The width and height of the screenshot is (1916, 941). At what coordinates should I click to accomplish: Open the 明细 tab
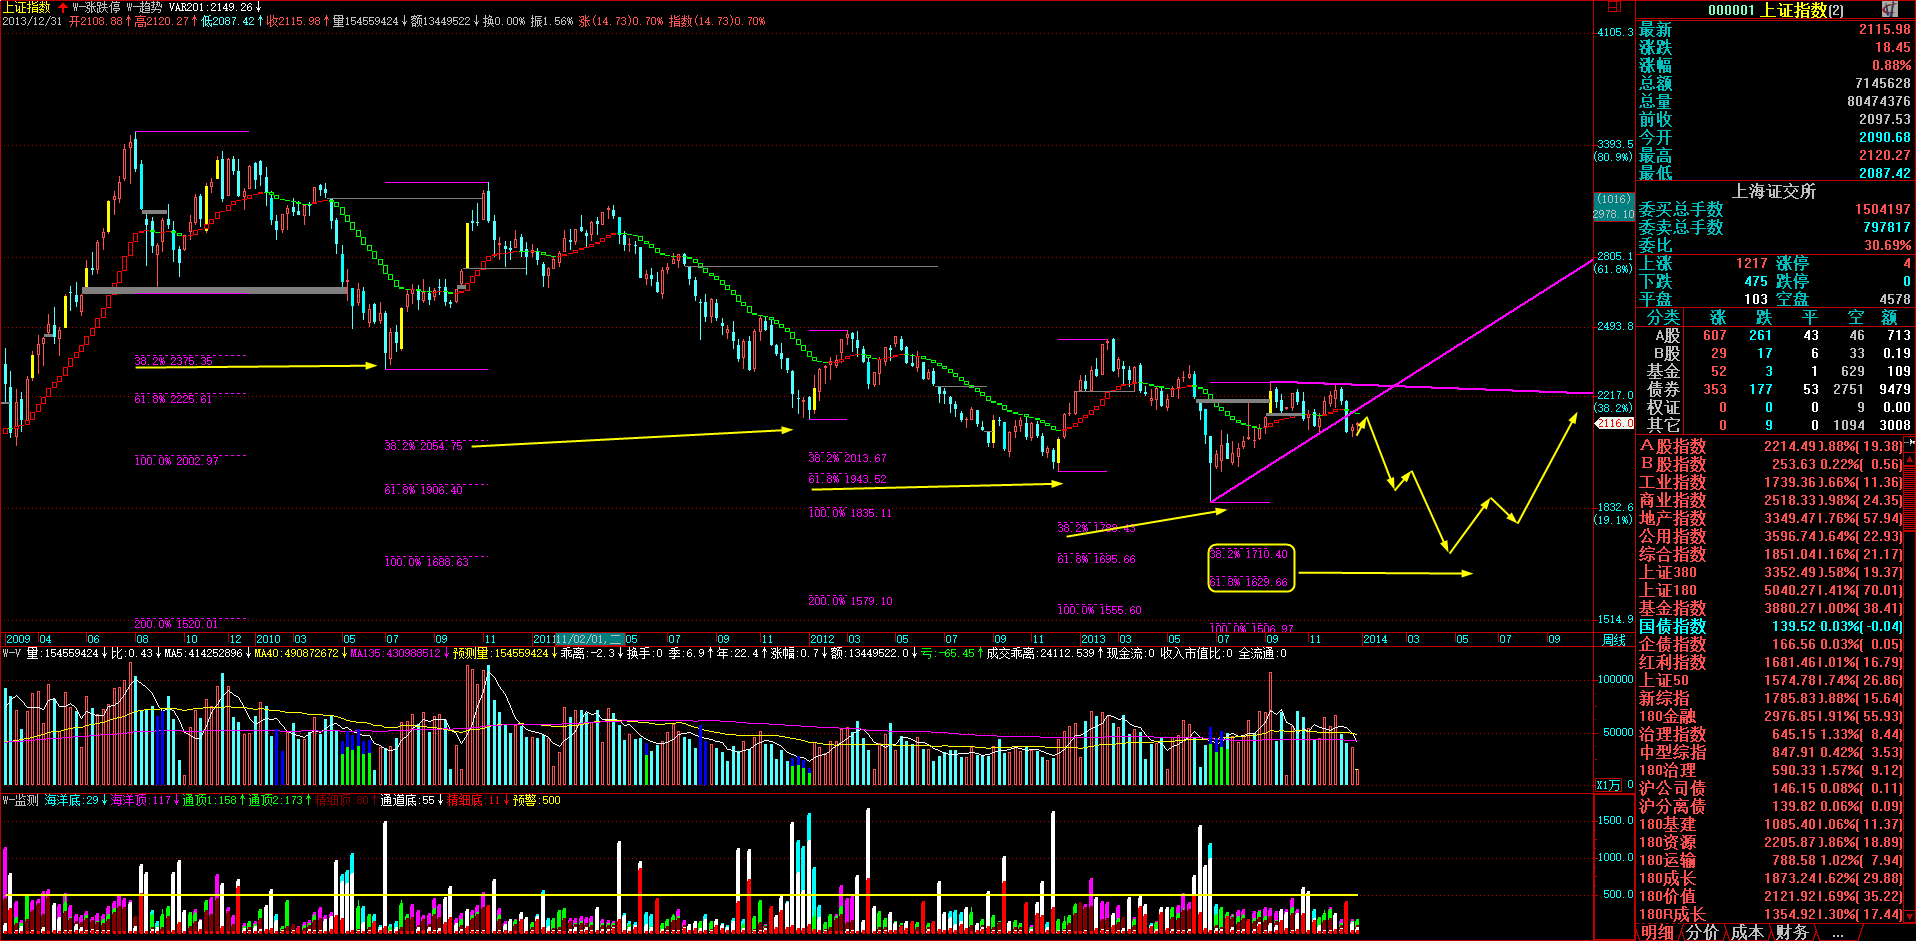coord(1657,932)
